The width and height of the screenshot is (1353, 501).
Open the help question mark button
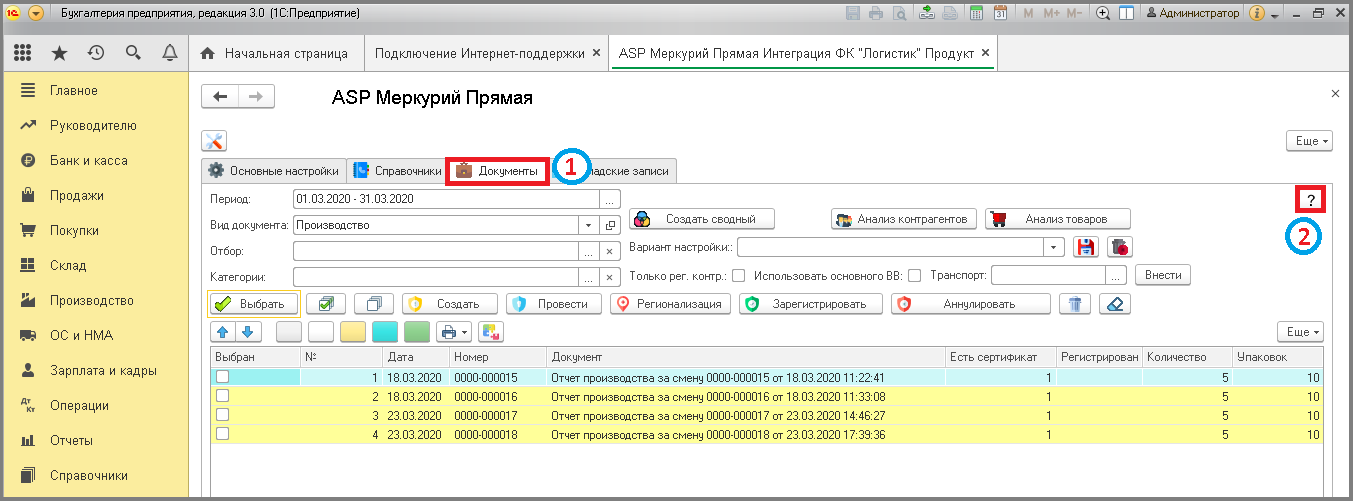pyautogui.click(x=1311, y=200)
